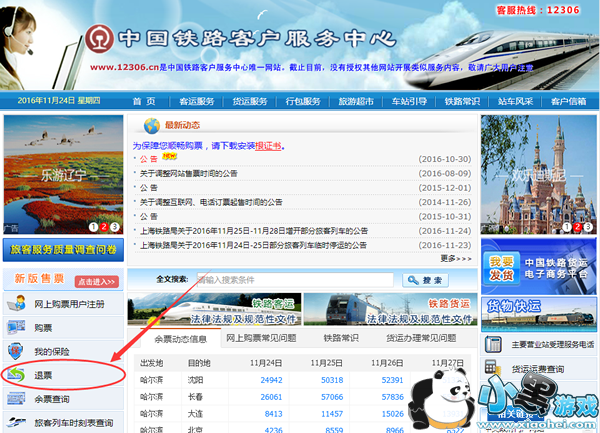The height and width of the screenshot is (433, 600).
Task: Click the calculator icon beside 货运运费查询
Action: point(492,368)
